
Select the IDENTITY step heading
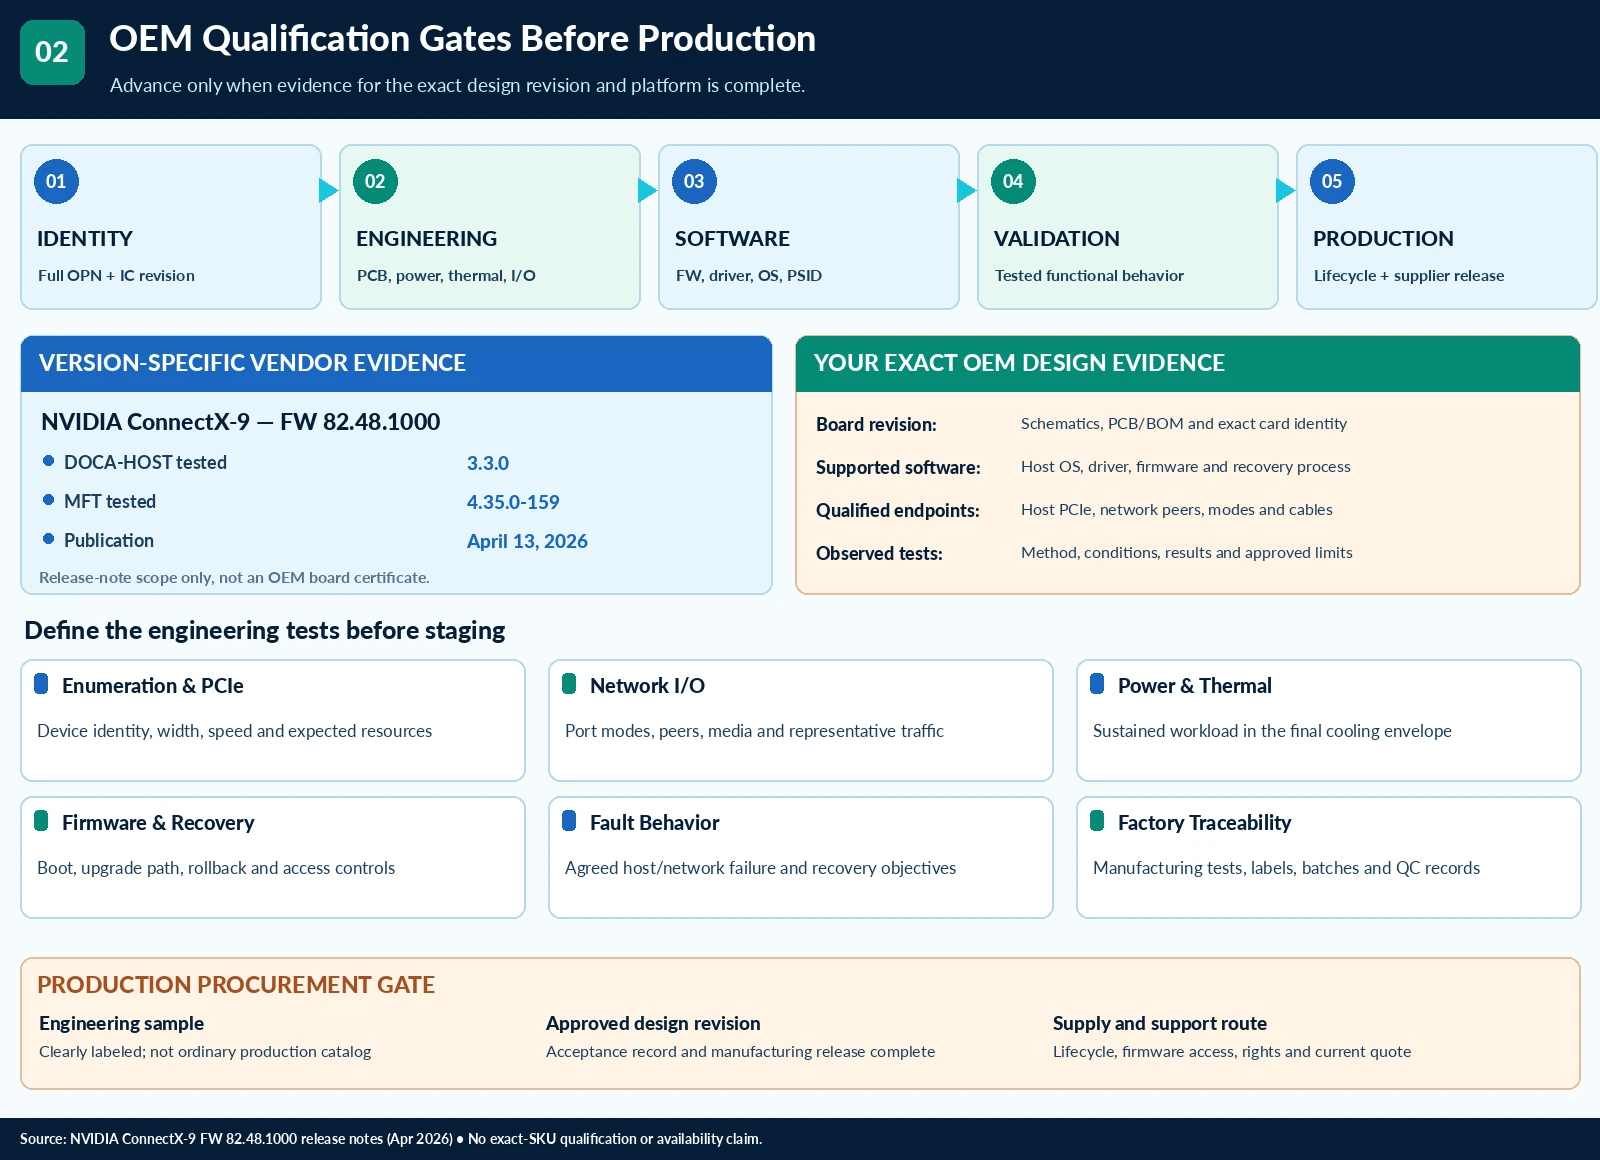tap(85, 239)
